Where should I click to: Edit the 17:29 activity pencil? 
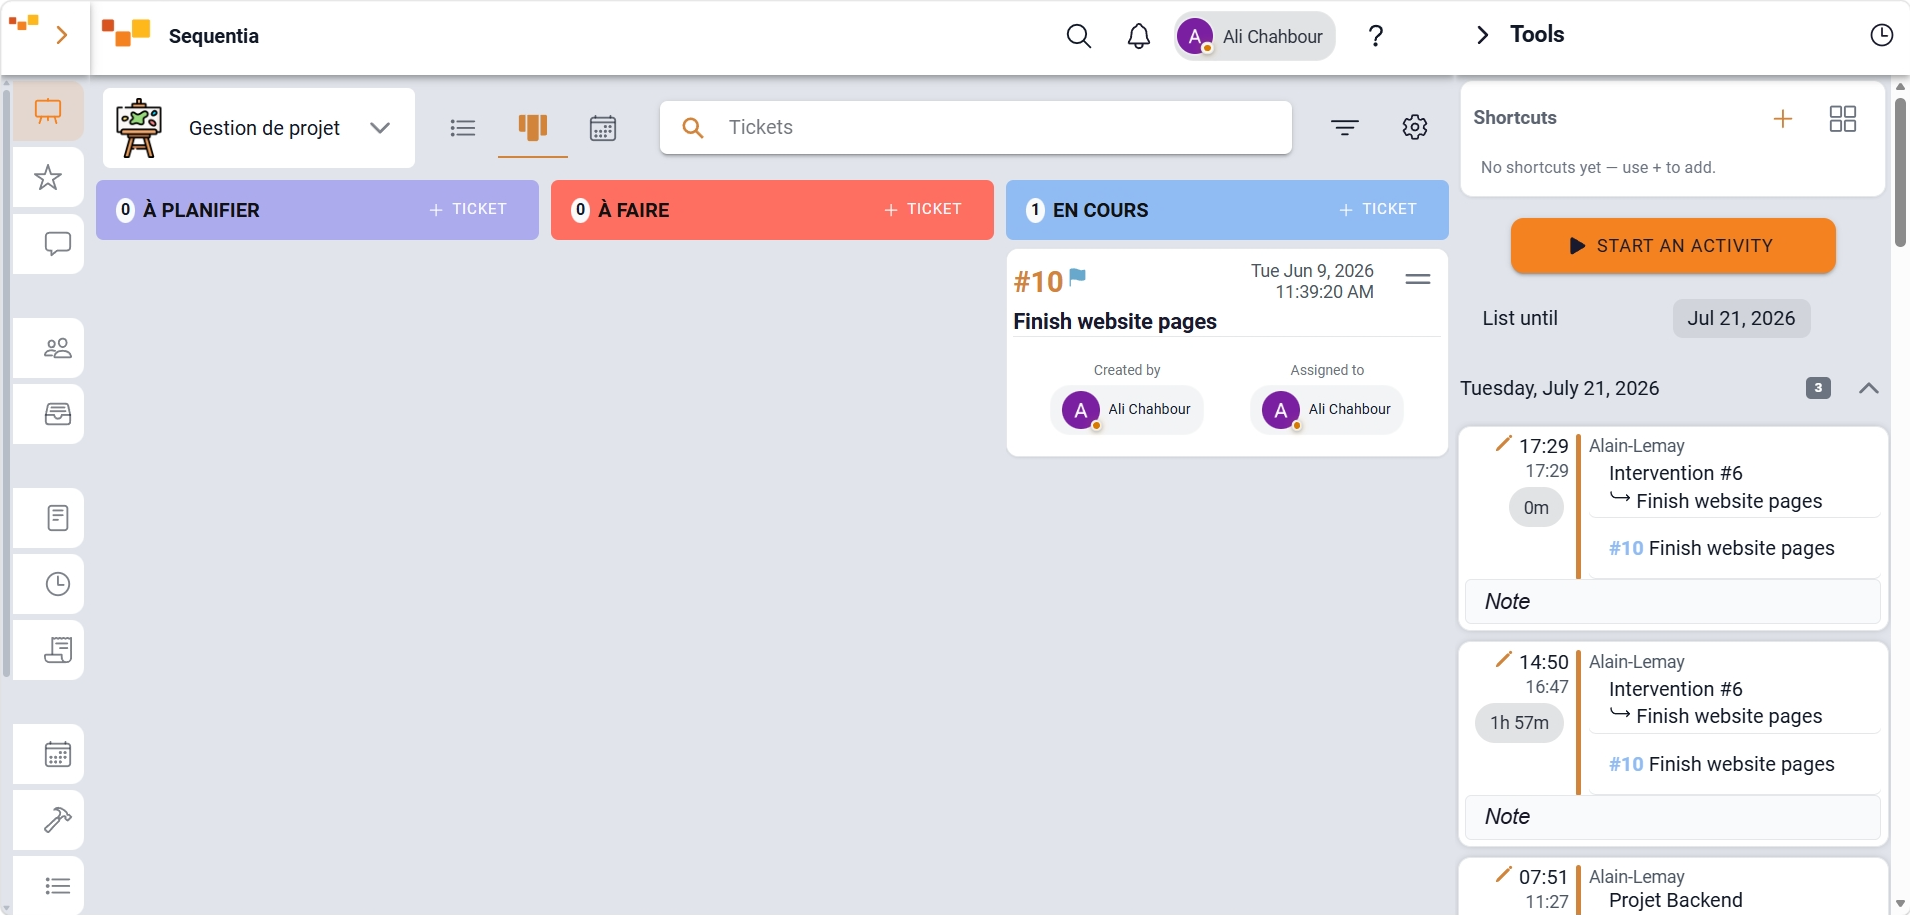[1503, 443]
